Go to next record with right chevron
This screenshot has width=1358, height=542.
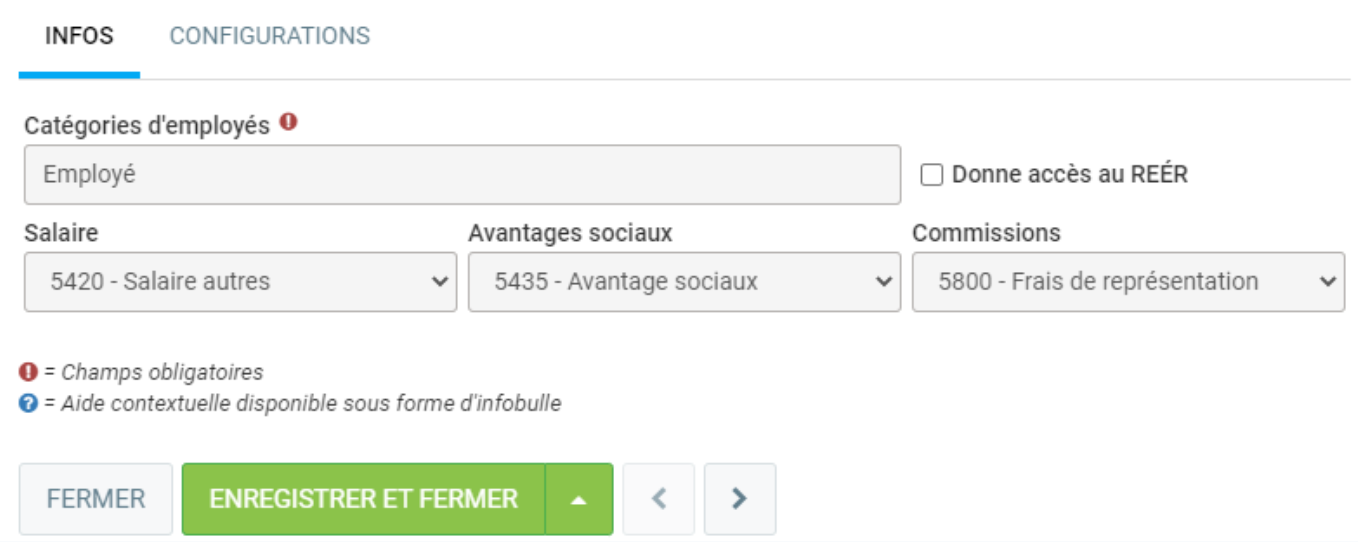coord(740,499)
